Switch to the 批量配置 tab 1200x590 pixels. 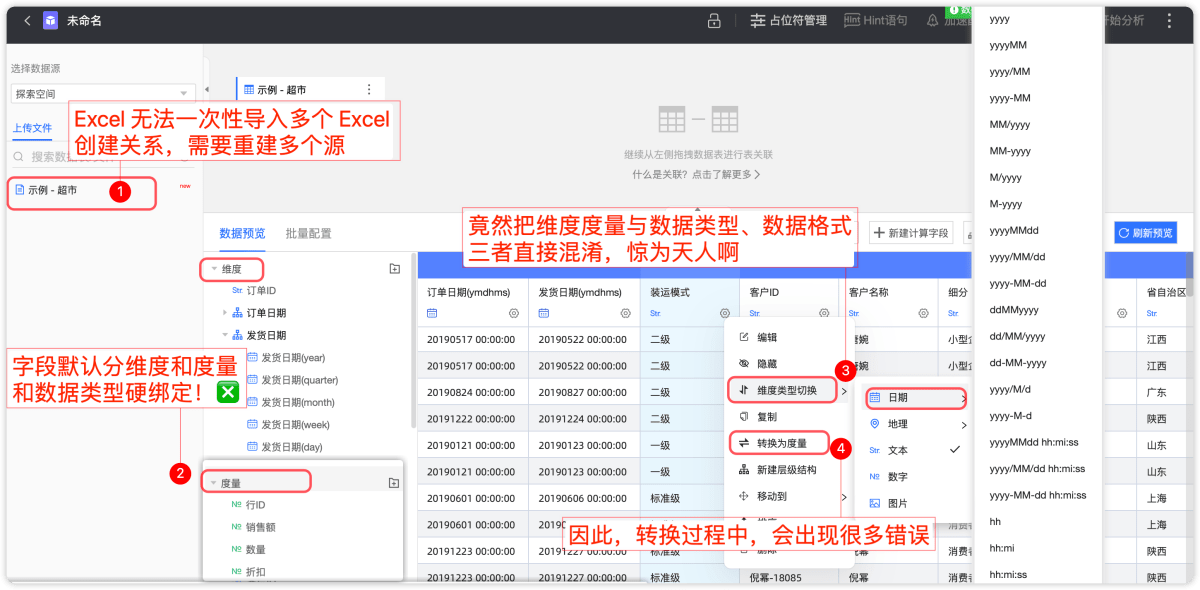click(308, 233)
